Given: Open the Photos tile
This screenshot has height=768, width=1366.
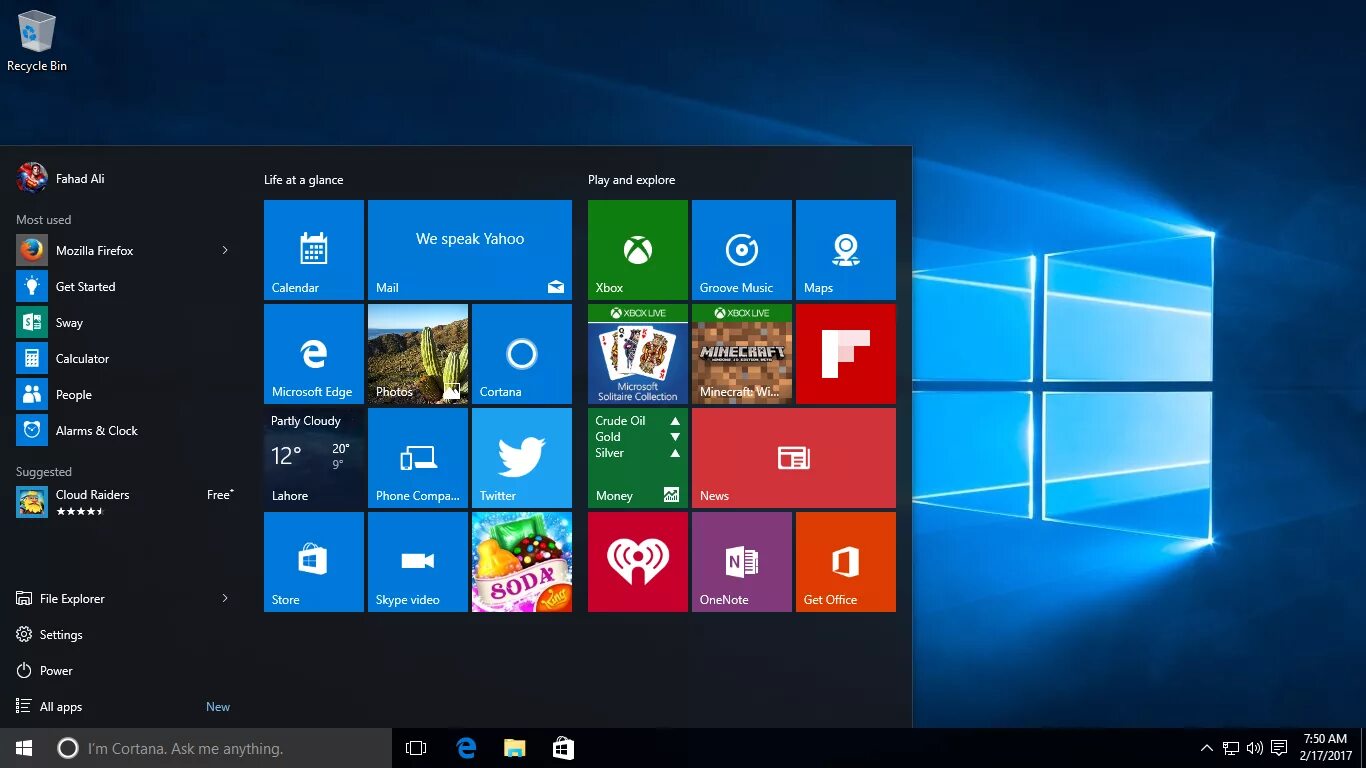Looking at the screenshot, I should click(418, 354).
